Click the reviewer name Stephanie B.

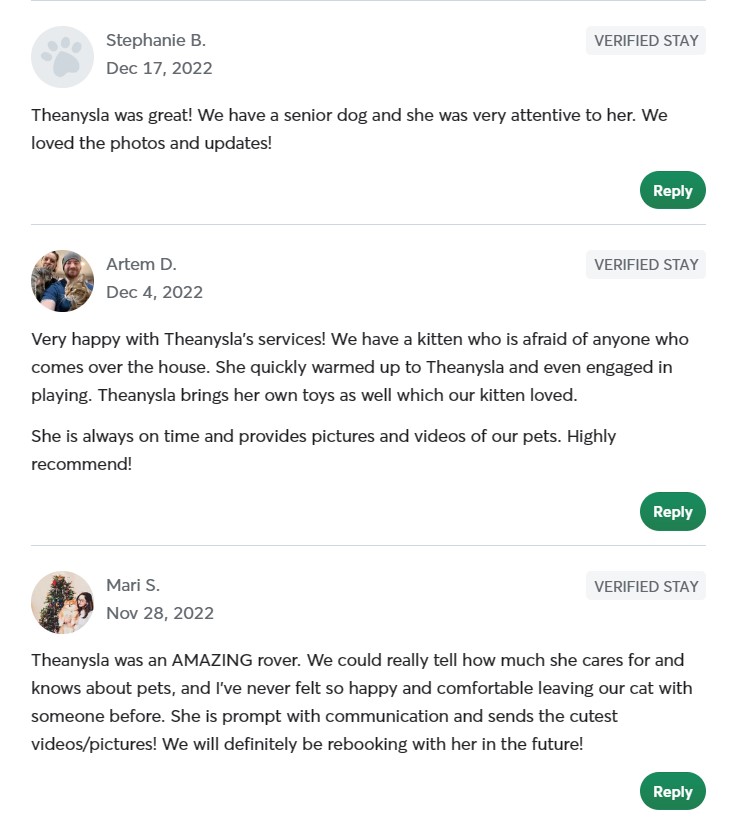pos(156,41)
